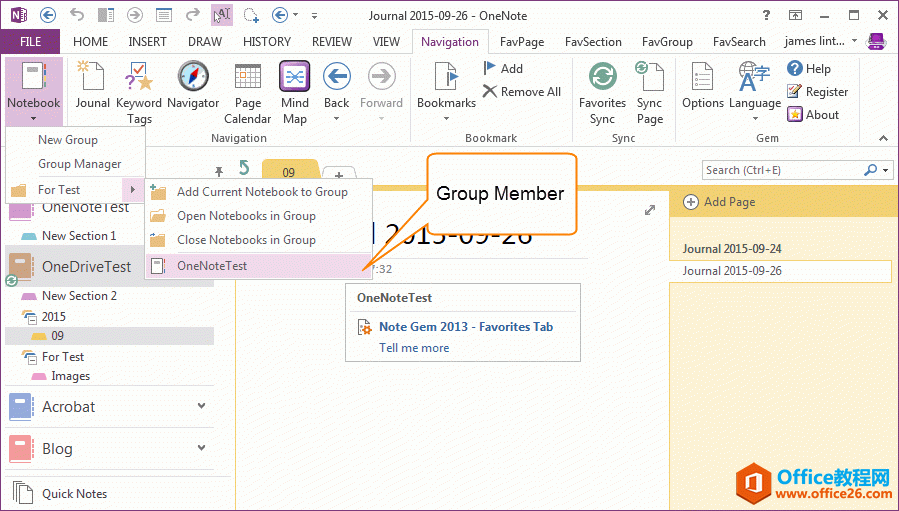Click the Tell me more link
Viewport: 899px width, 511px height.
(414, 348)
